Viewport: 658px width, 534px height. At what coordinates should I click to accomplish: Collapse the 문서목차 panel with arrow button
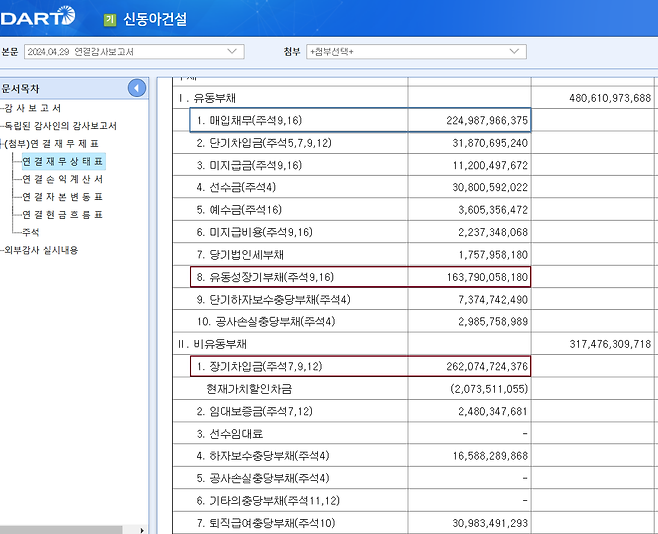tap(137, 88)
